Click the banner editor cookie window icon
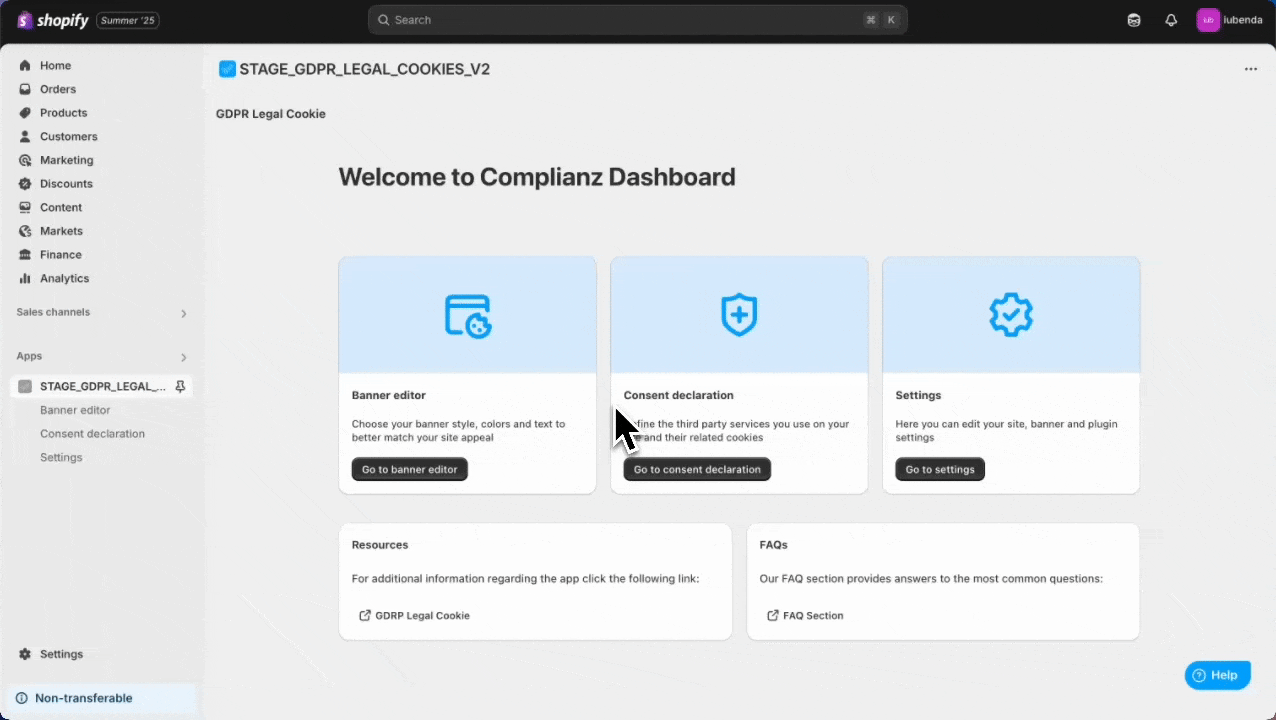The width and height of the screenshot is (1276, 720). pos(468,315)
